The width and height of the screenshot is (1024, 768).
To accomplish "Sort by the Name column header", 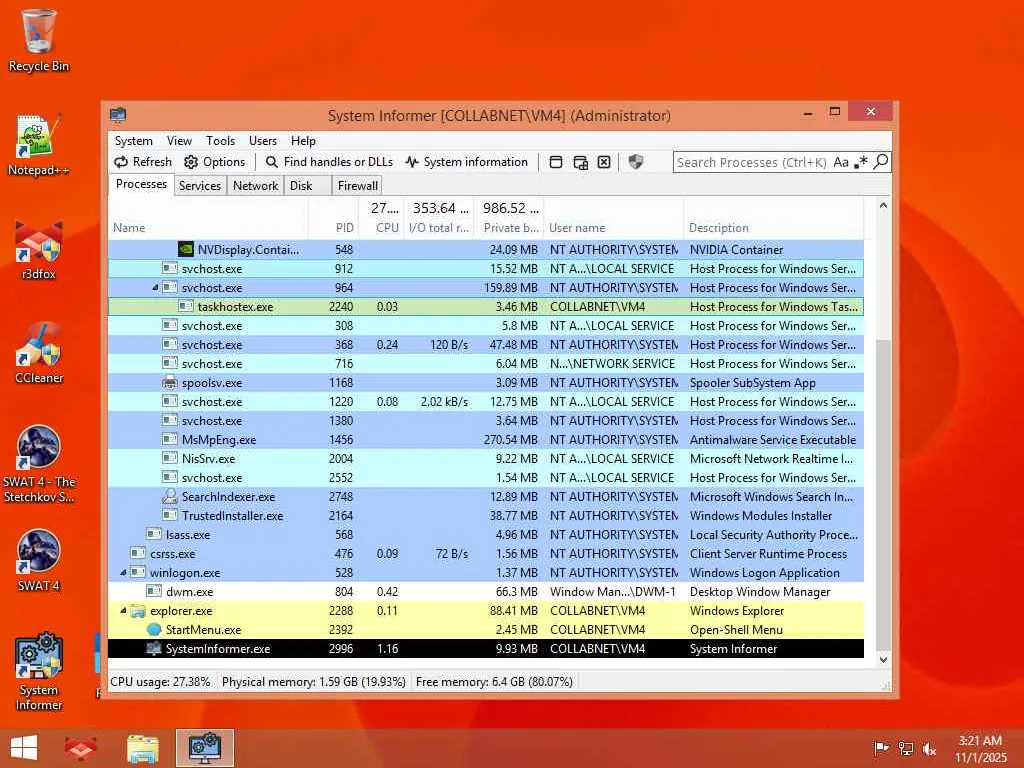I will [x=208, y=228].
